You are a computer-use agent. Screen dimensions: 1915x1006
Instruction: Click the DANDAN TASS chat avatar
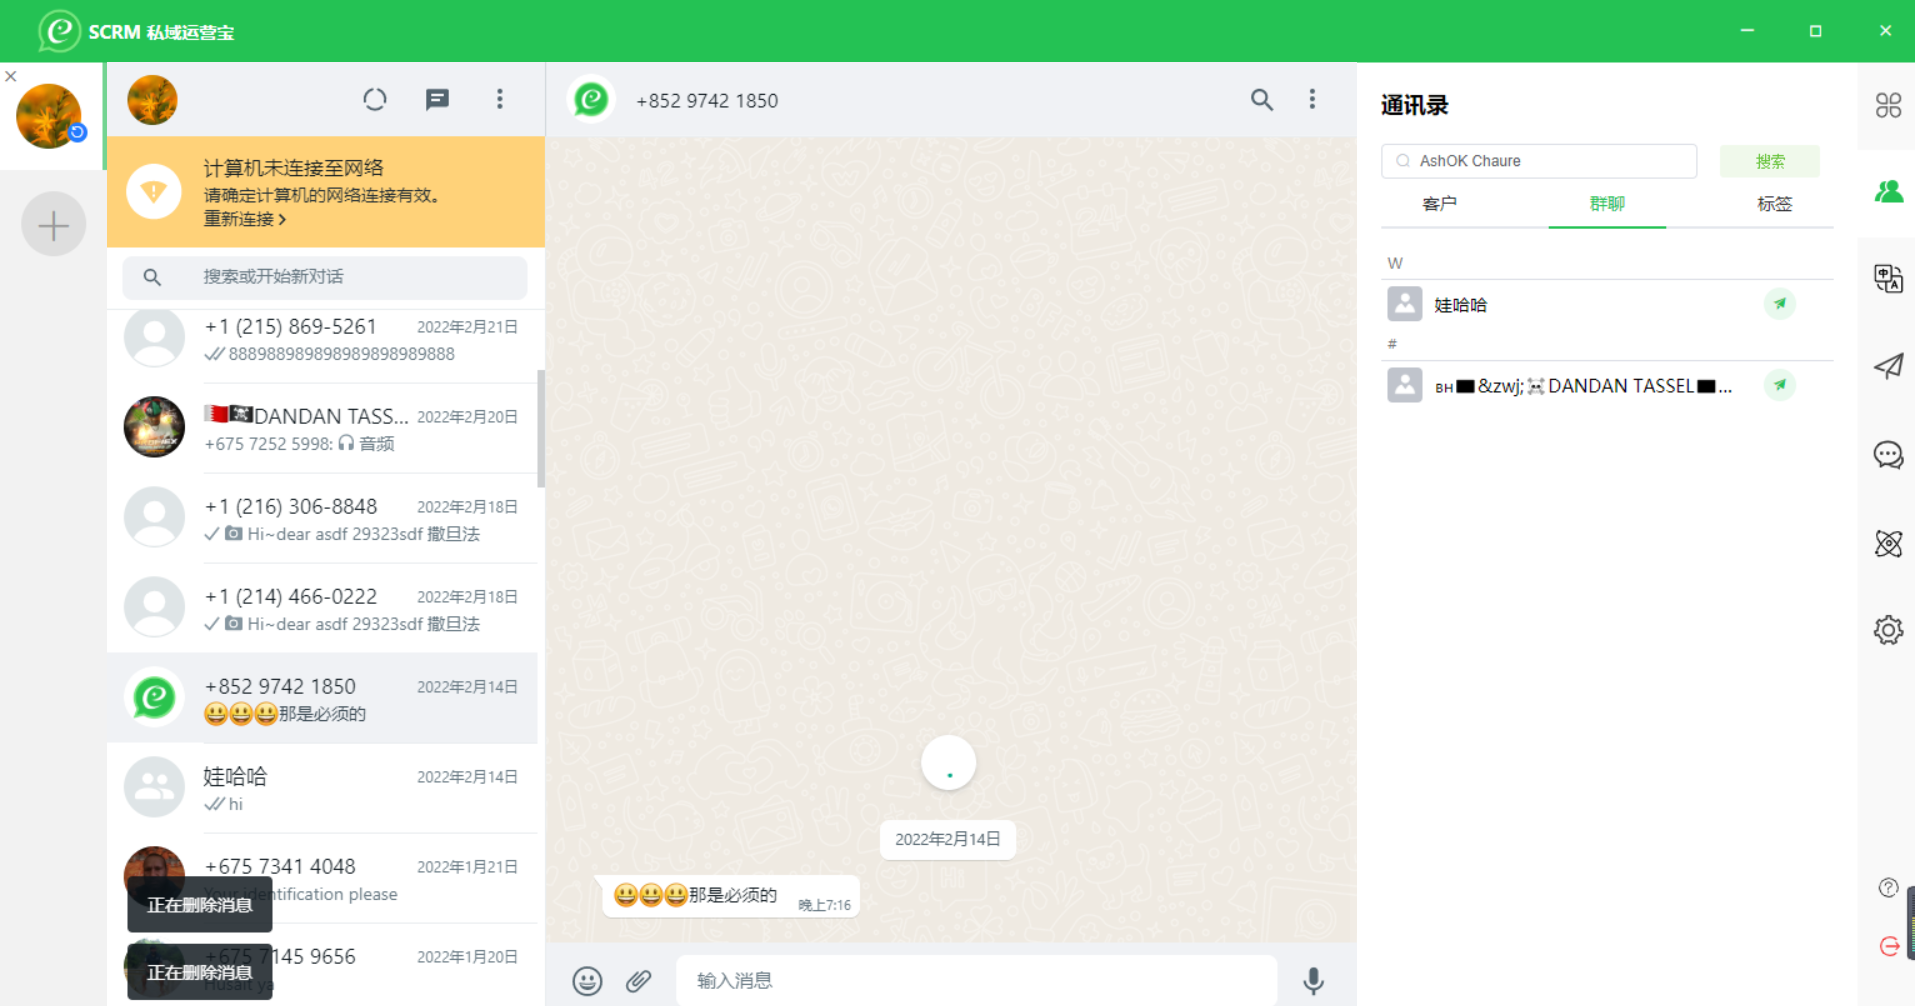[154, 427]
